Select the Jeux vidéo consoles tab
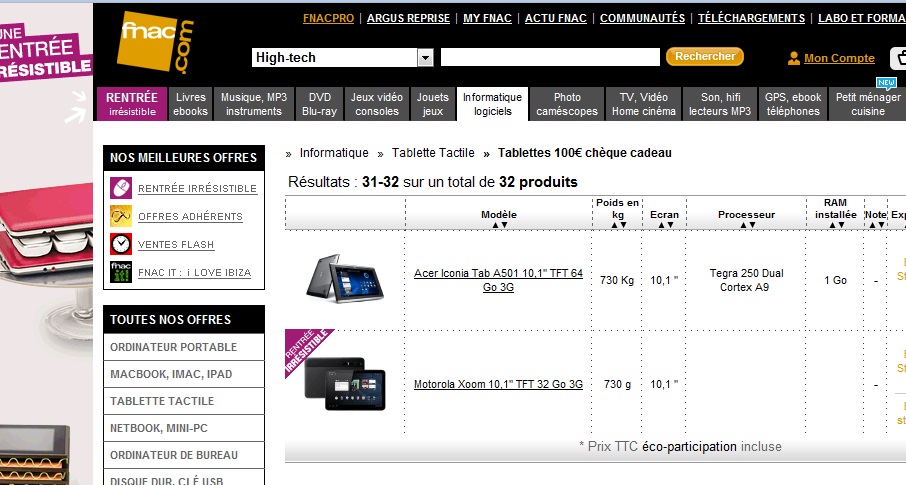The image size is (906, 485). pos(377,104)
